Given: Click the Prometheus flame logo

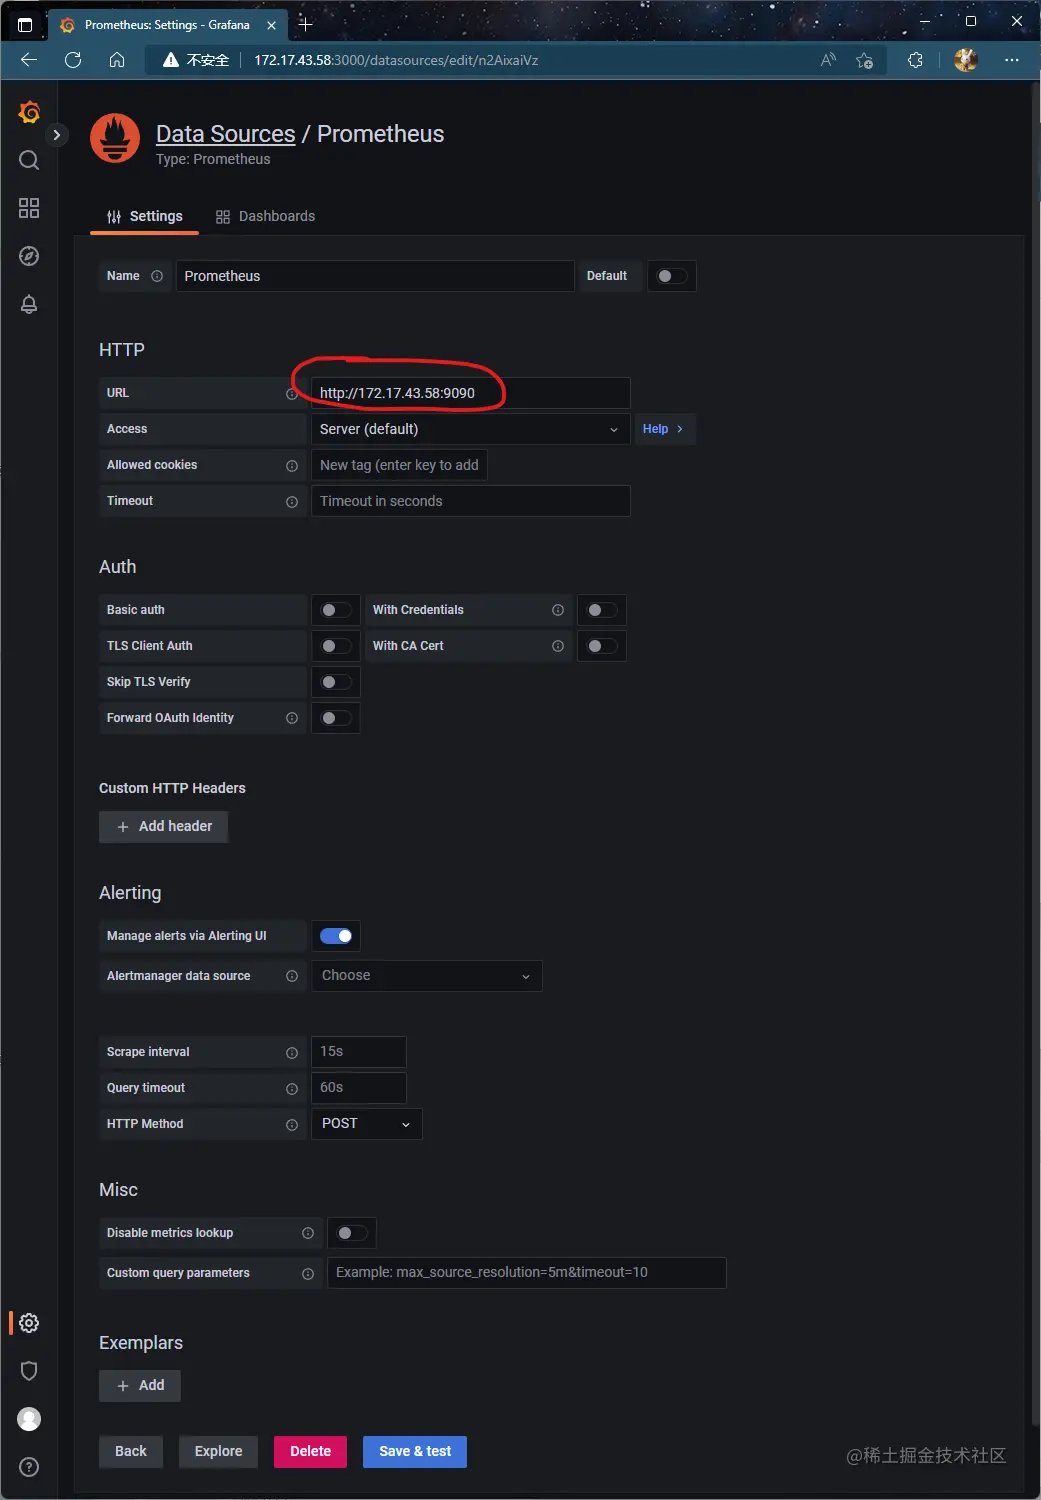Looking at the screenshot, I should tap(115, 138).
